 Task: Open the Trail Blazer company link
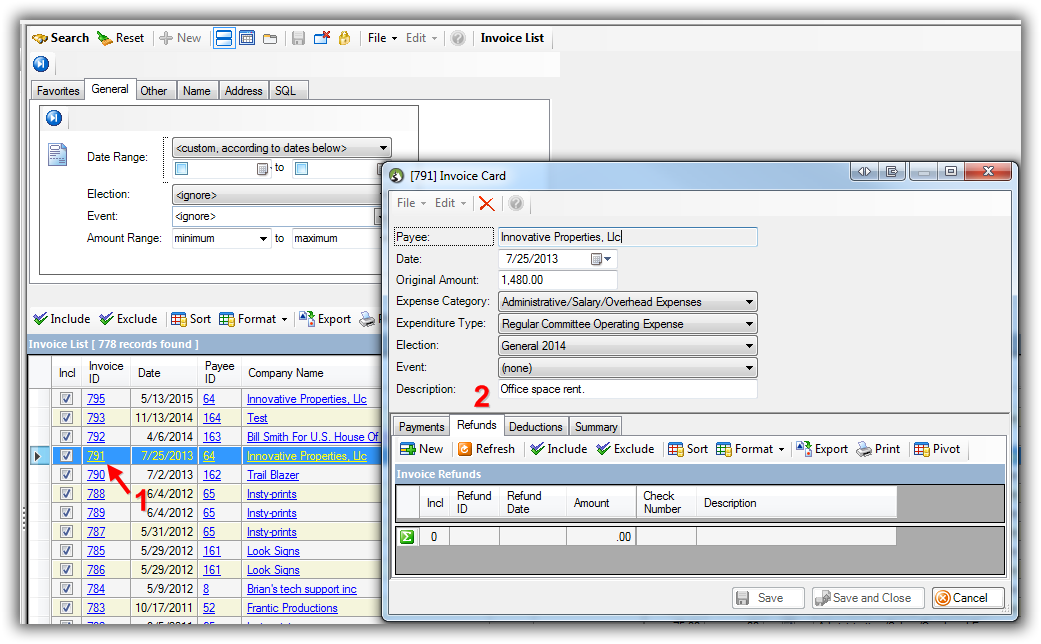coord(273,475)
